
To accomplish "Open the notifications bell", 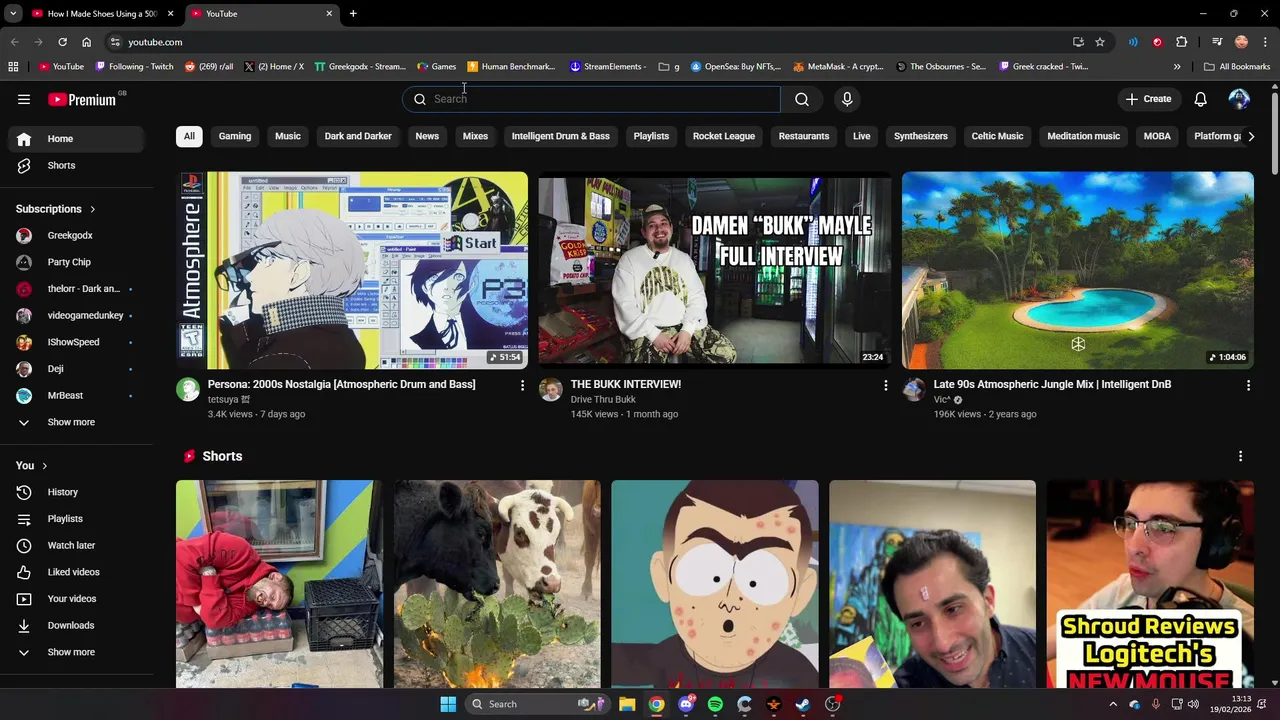I will 1200,99.
